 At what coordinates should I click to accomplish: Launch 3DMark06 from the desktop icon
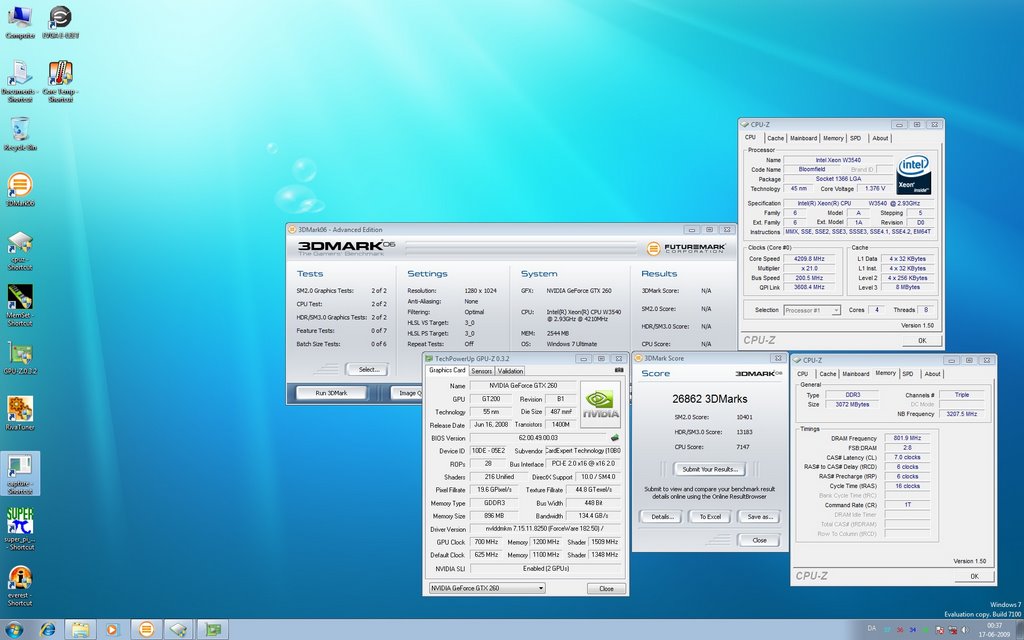coord(20,189)
